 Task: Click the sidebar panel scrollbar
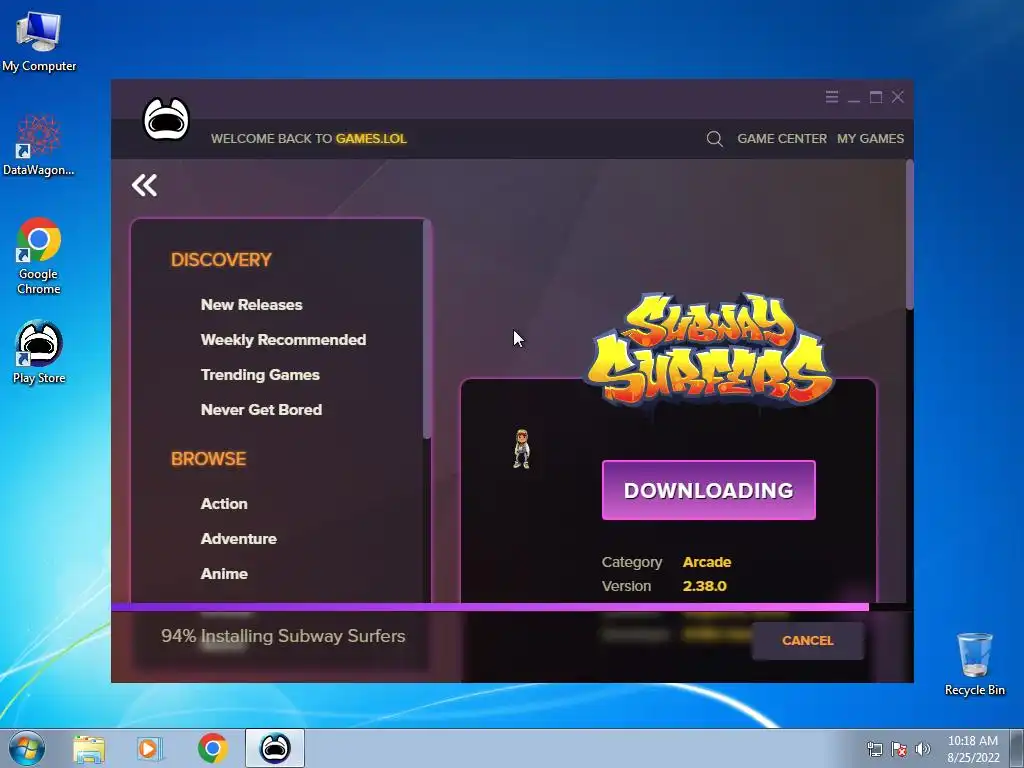(x=427, y=329)
